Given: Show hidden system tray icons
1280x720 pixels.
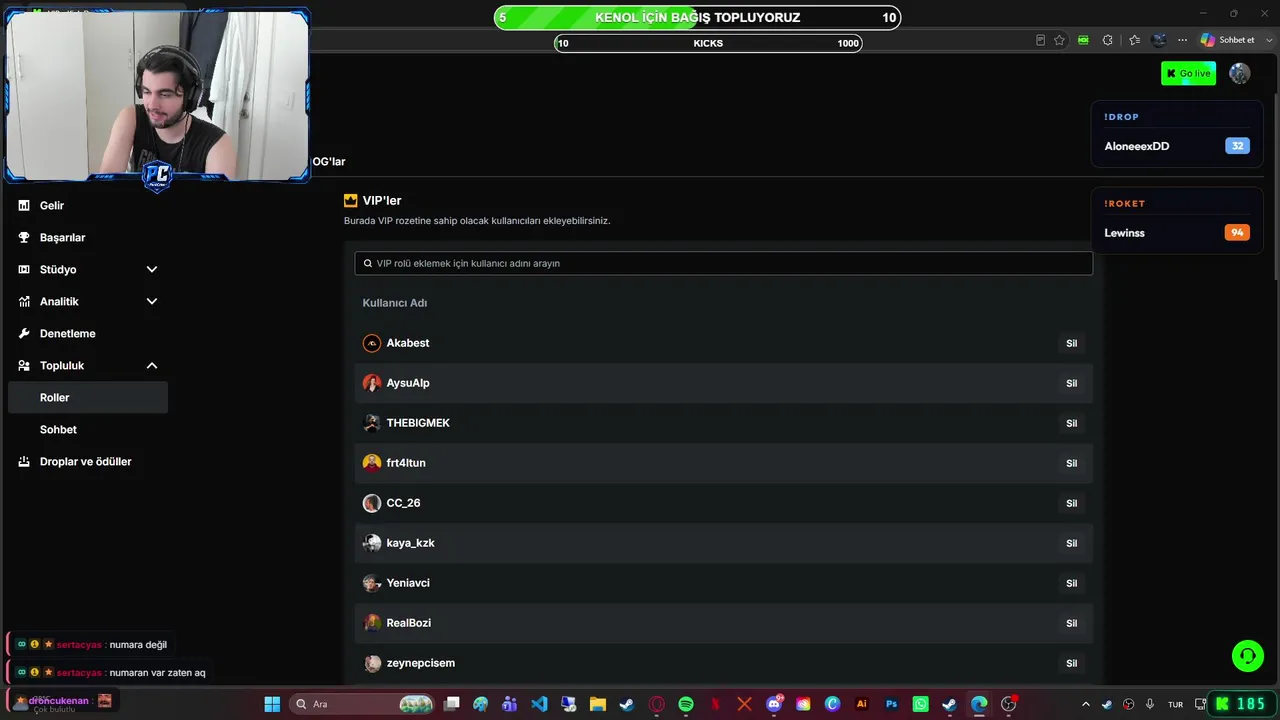Looking at the screenshot, I should point(1086,704).
